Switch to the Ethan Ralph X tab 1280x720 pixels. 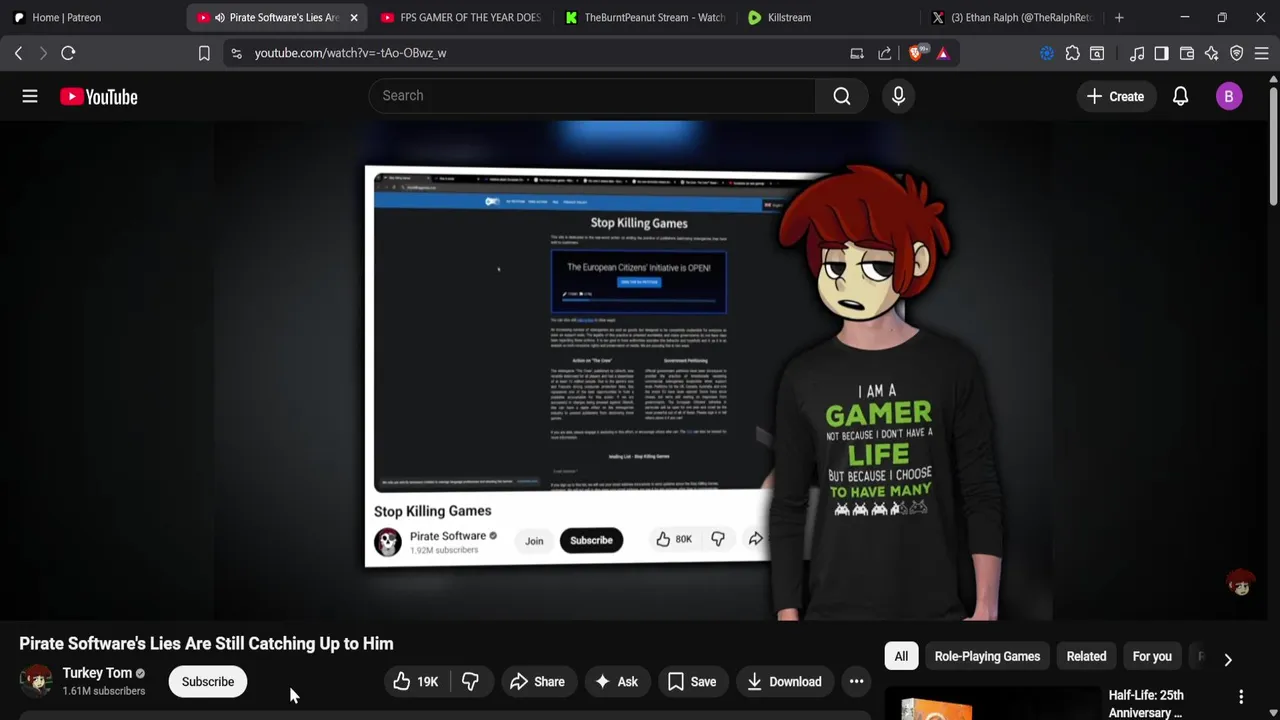pyautogui.click(x=1012, y=17)
